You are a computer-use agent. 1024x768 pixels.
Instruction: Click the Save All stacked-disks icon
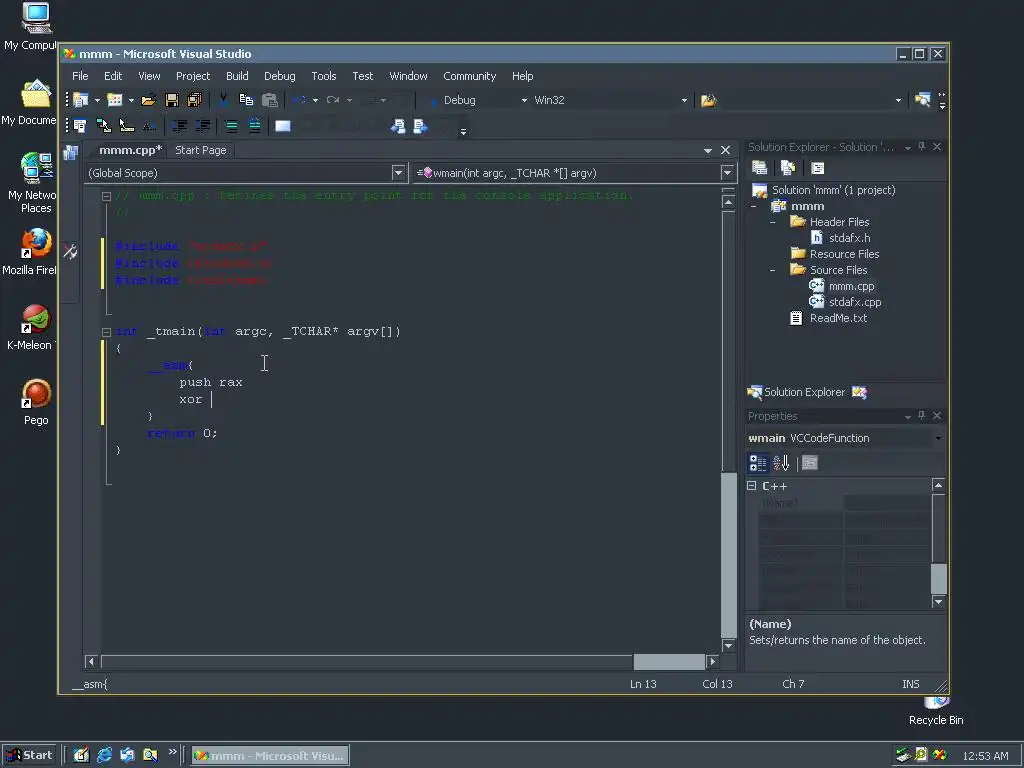195,100
